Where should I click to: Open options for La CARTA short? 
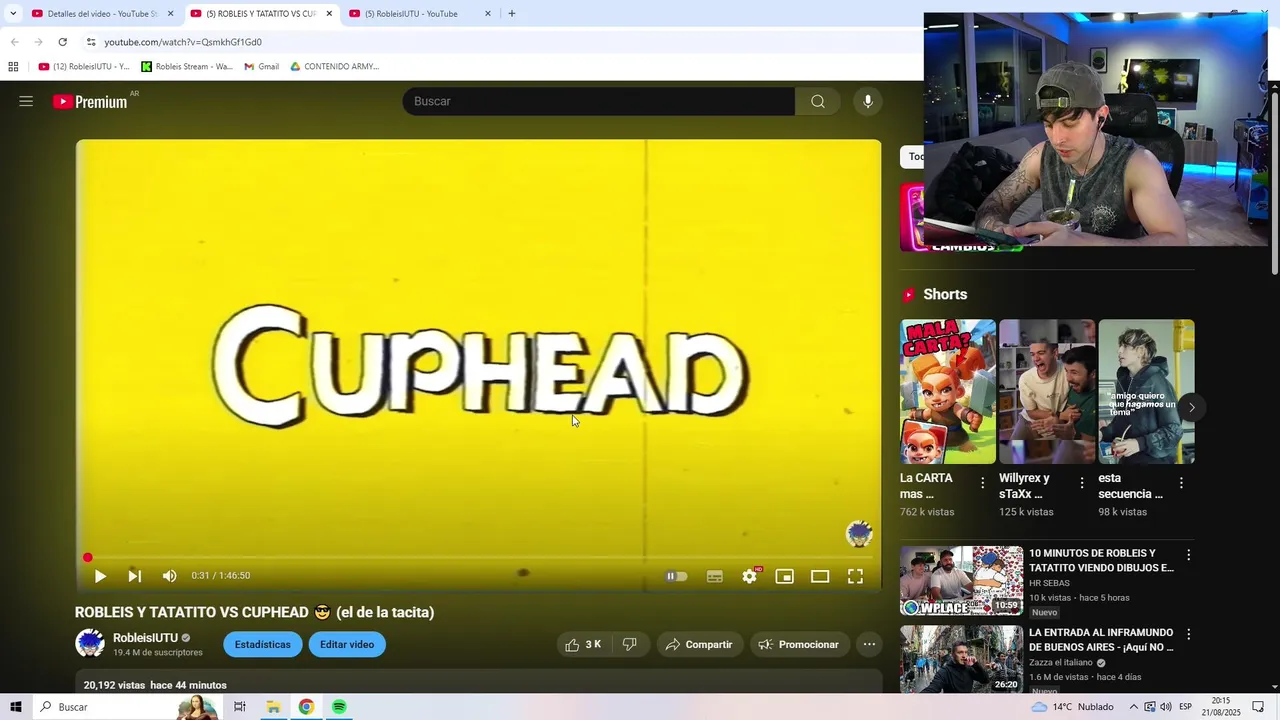[x=982, y=483]
